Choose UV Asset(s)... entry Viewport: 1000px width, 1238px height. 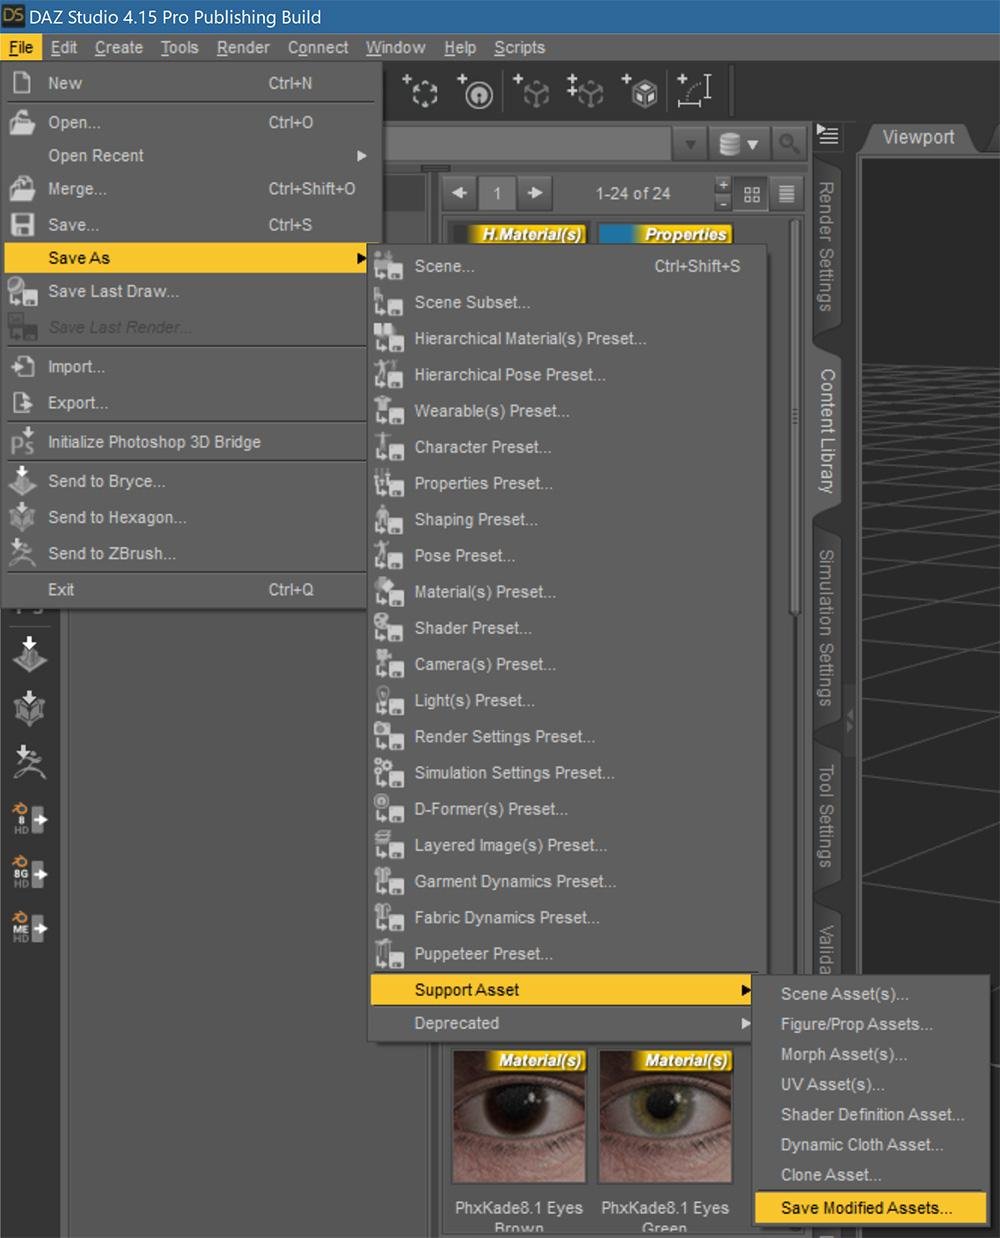(x=870, y=1084)
